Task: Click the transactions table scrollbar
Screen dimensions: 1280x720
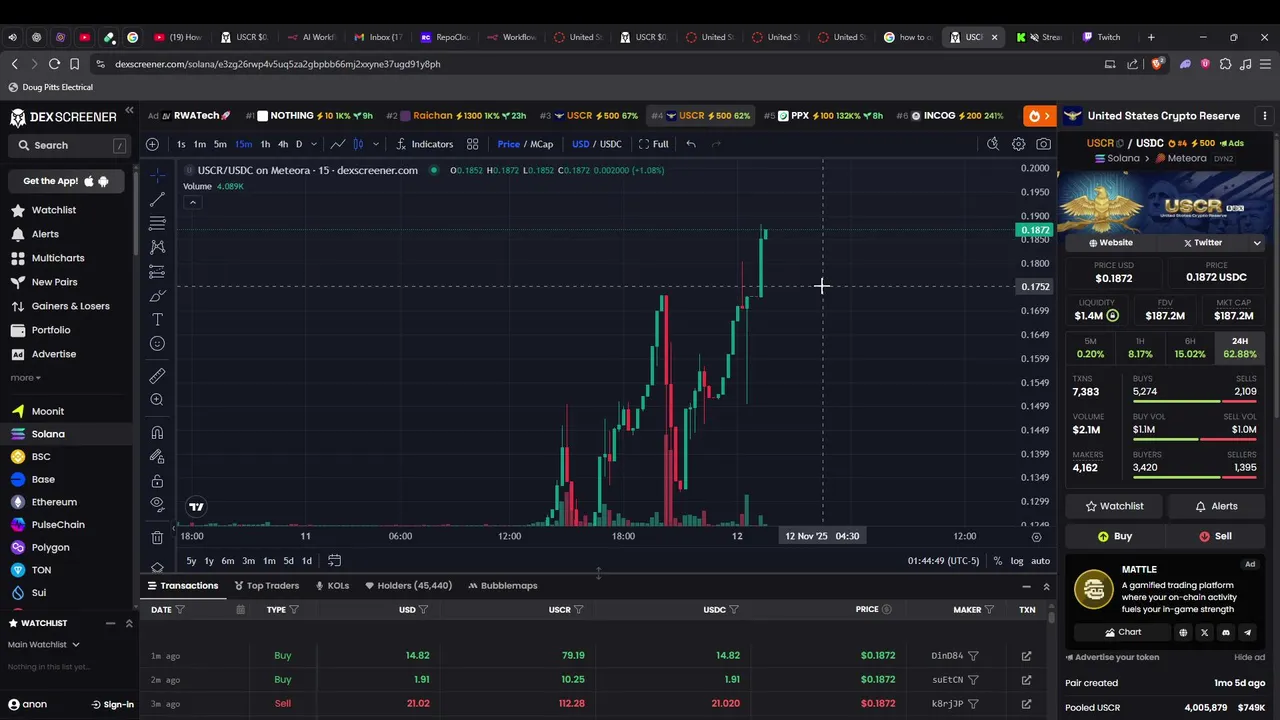Action: 1051,618
